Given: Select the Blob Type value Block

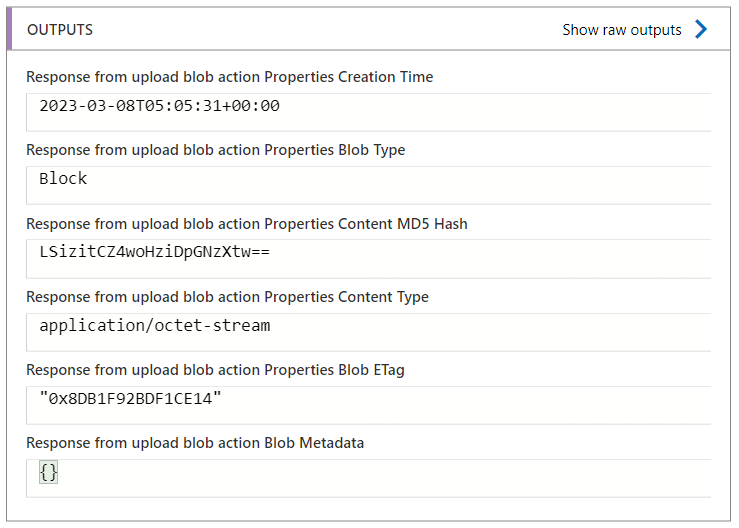Looking at the screenshot, I should pos(63,179).
